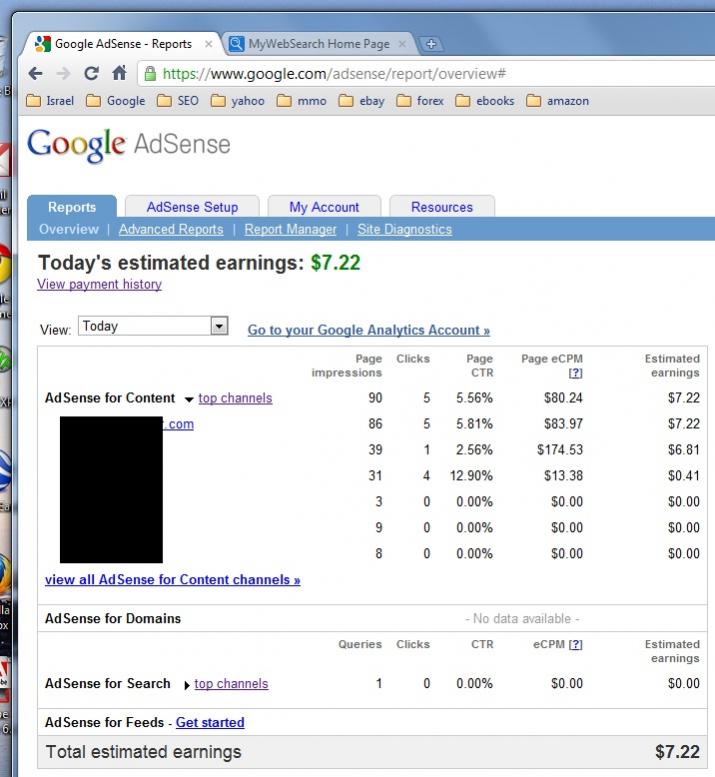This screenshot has width=715, height=777.
Task: Open the ebay bookmarks folder
Action: (362, 101)
